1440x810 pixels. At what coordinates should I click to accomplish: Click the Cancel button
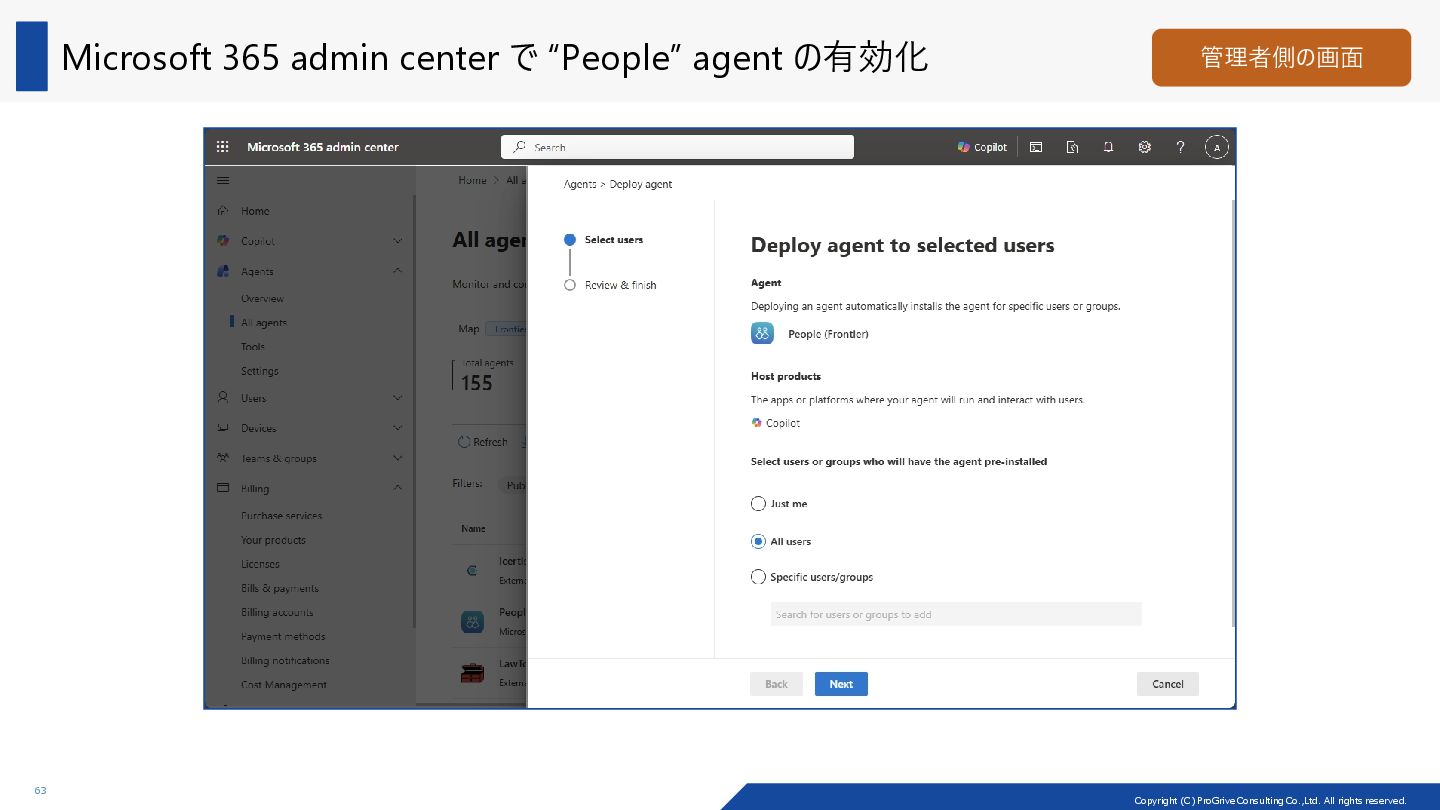tap(1168, 684)
